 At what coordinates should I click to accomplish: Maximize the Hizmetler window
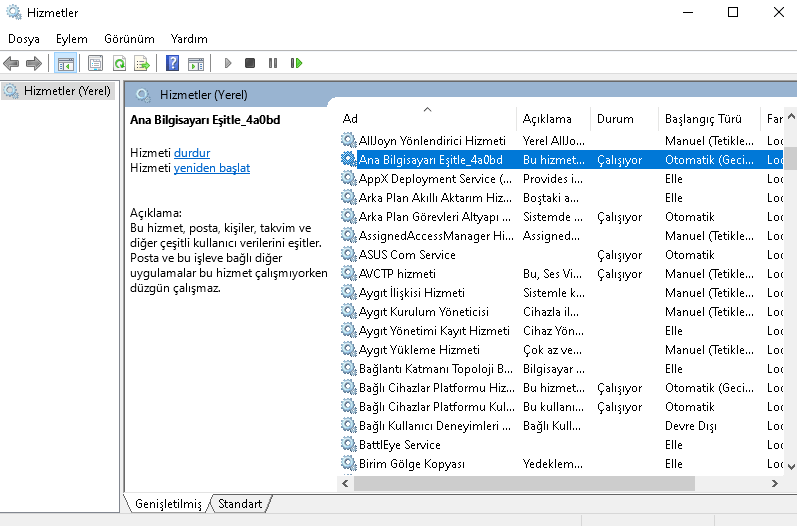pyautogui.click(x=732, y=12)
